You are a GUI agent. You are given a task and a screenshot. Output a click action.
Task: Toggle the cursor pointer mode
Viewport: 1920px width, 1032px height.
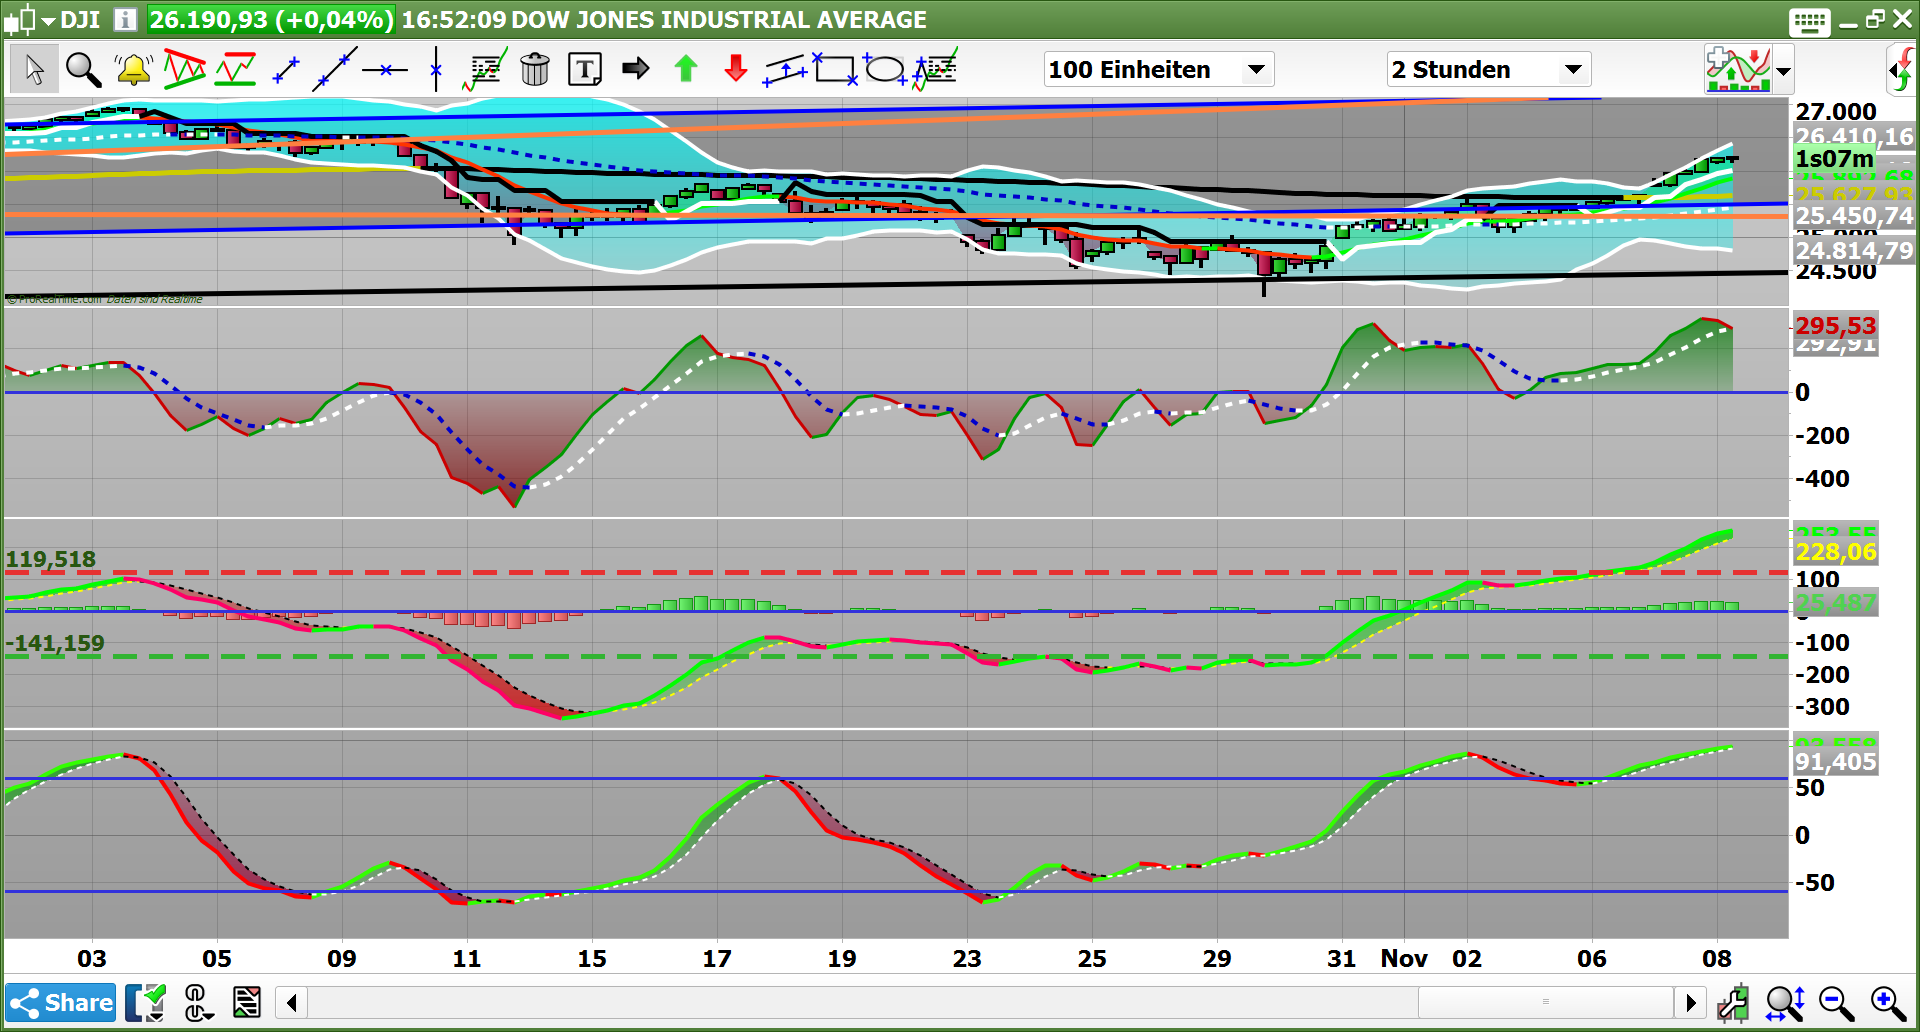pos(34,70)
